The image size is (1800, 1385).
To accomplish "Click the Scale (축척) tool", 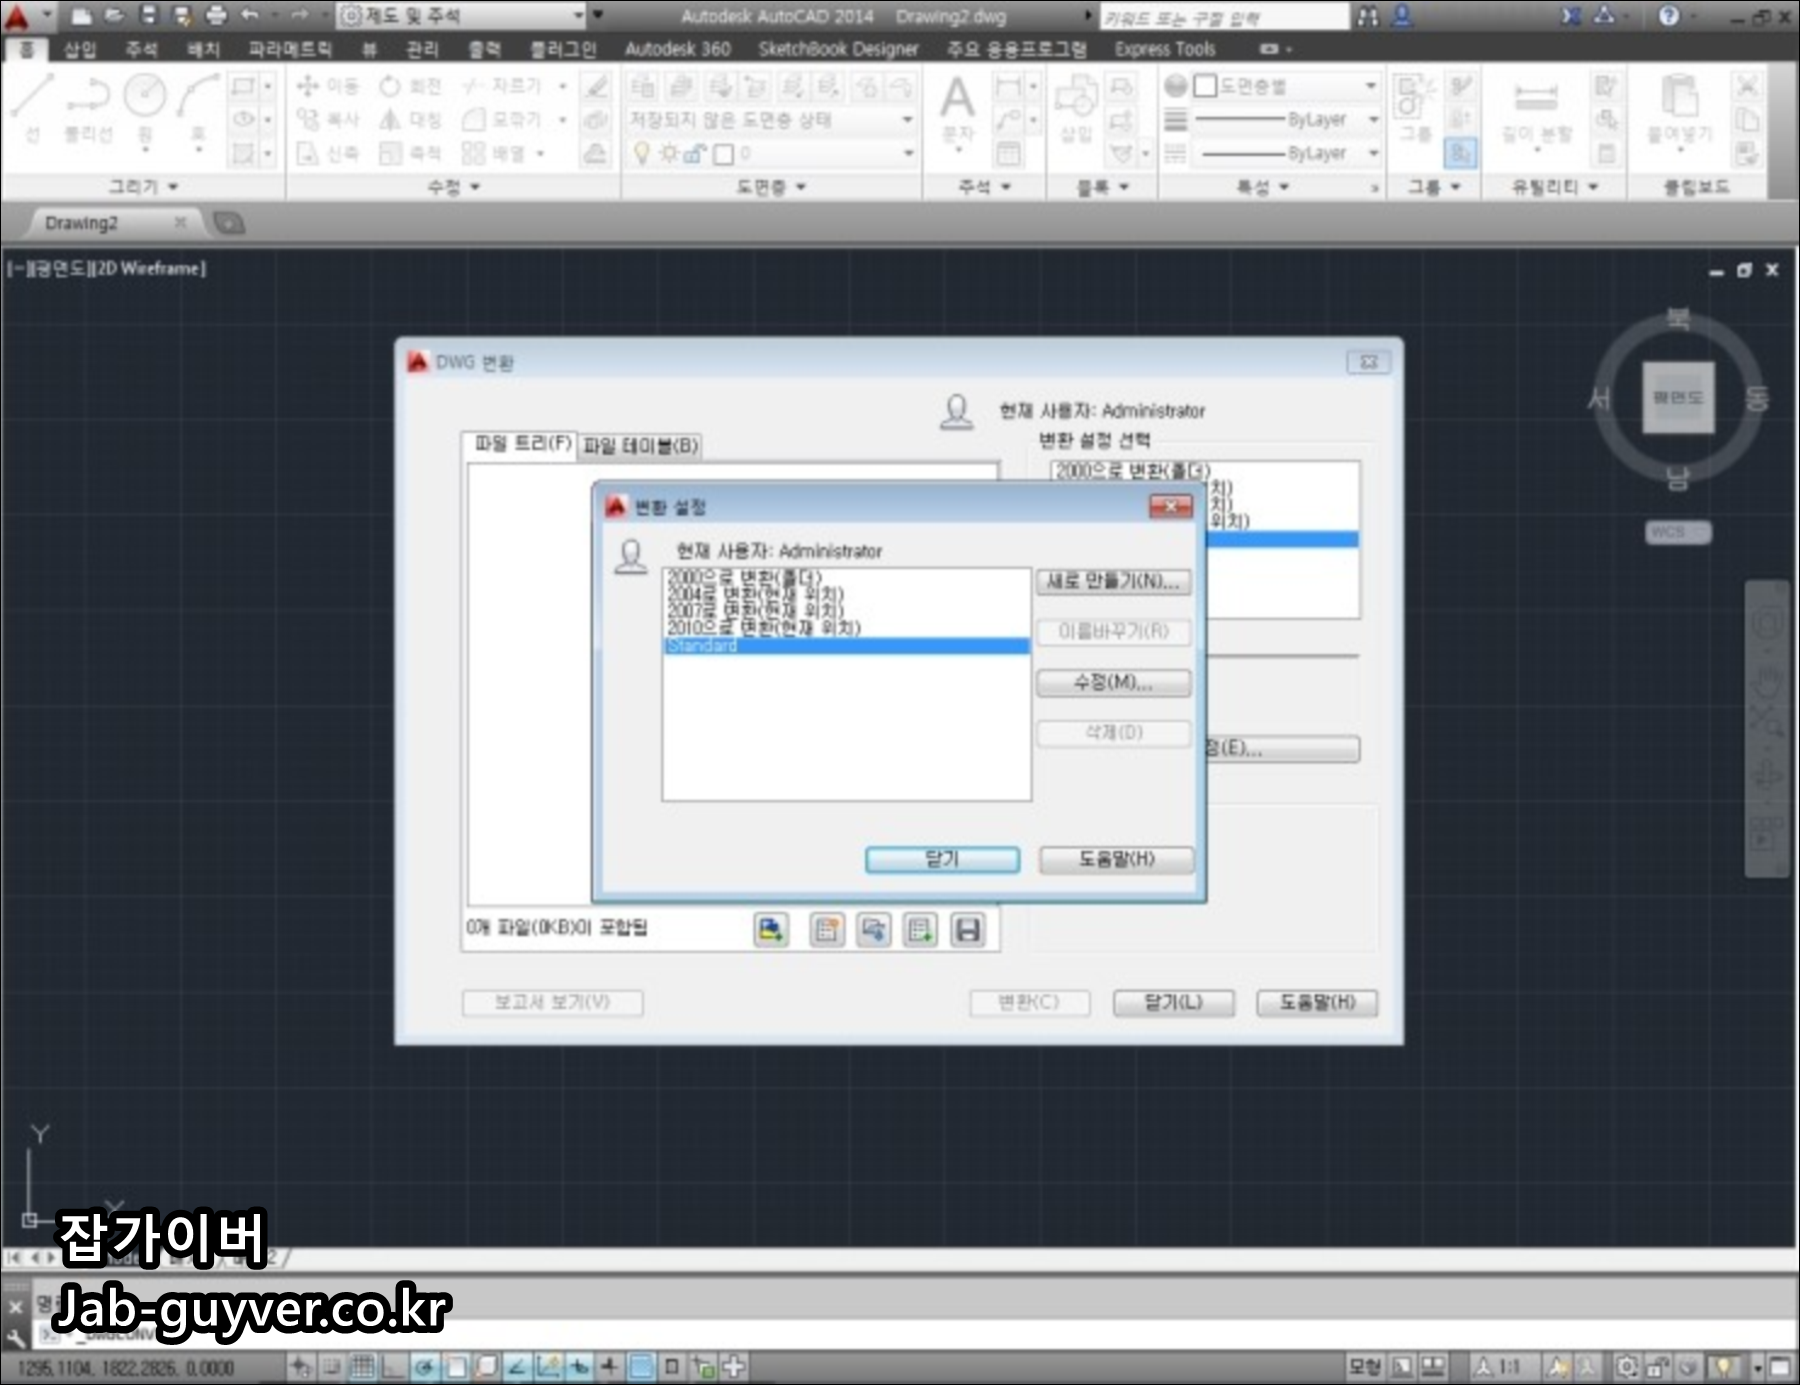I will [x=410, y=153].
